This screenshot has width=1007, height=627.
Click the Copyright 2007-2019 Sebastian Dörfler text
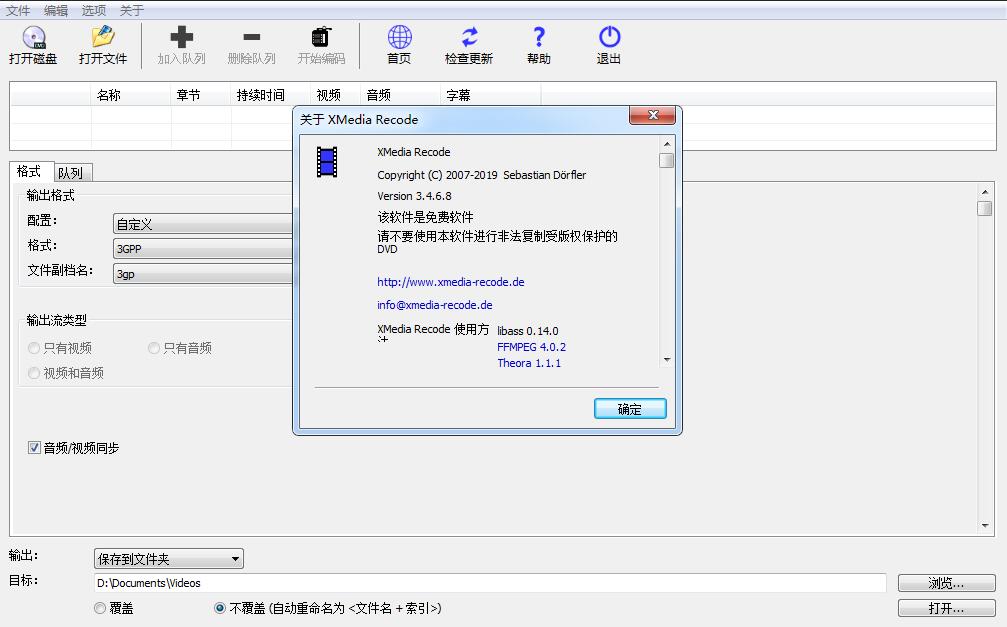click(482, 175)
